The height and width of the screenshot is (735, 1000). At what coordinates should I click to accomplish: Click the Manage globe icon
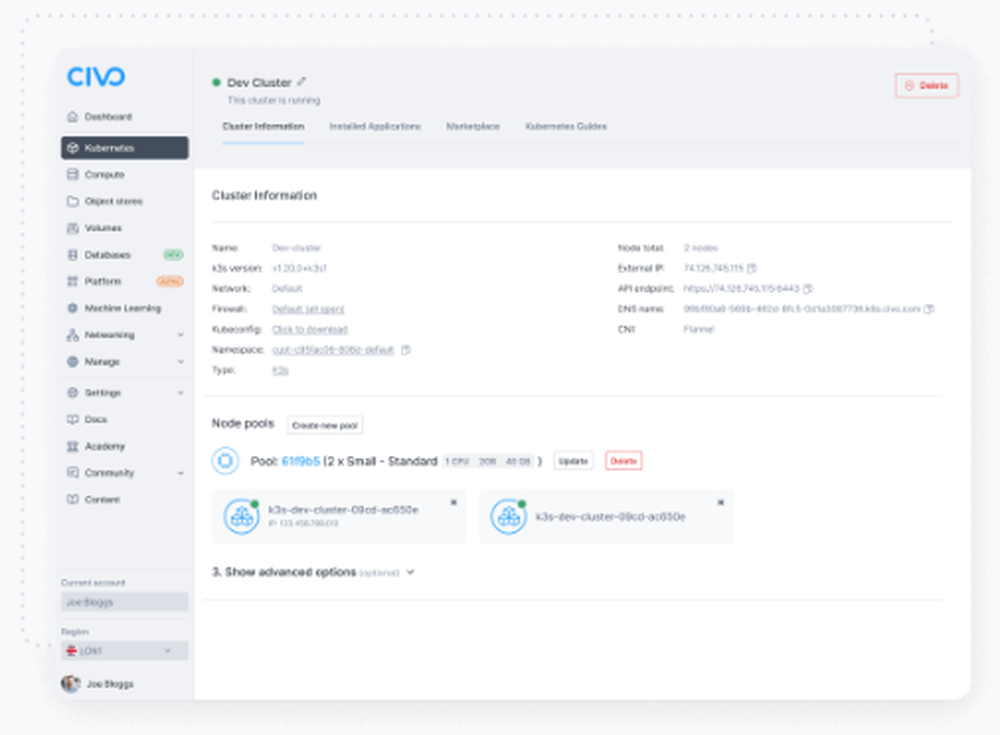[73, 362]
